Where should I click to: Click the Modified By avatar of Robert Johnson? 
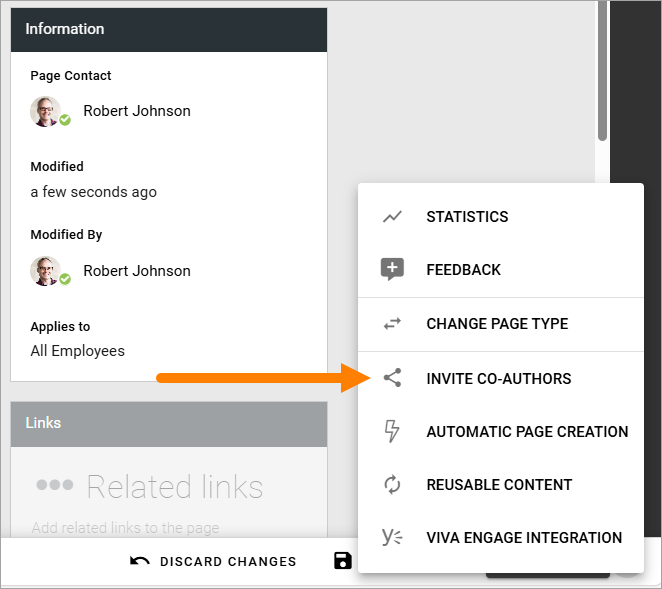click(x=46, y=271)
